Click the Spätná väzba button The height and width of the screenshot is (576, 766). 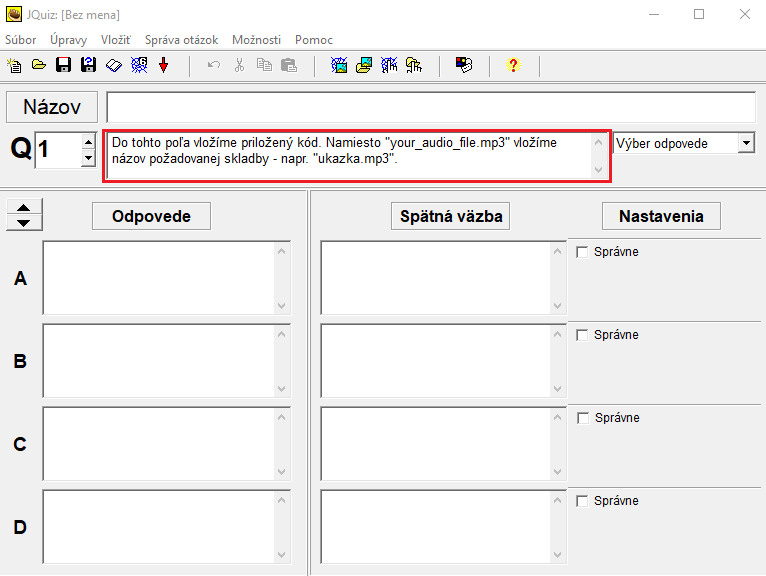tap(450, 216)
